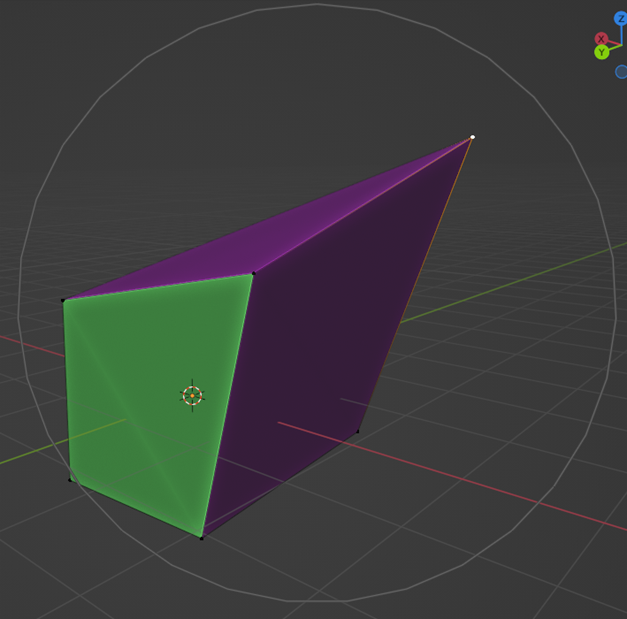Select the top-left vertex of the green face
Viewport: 627px width, 619px height.
pos(63,300)
